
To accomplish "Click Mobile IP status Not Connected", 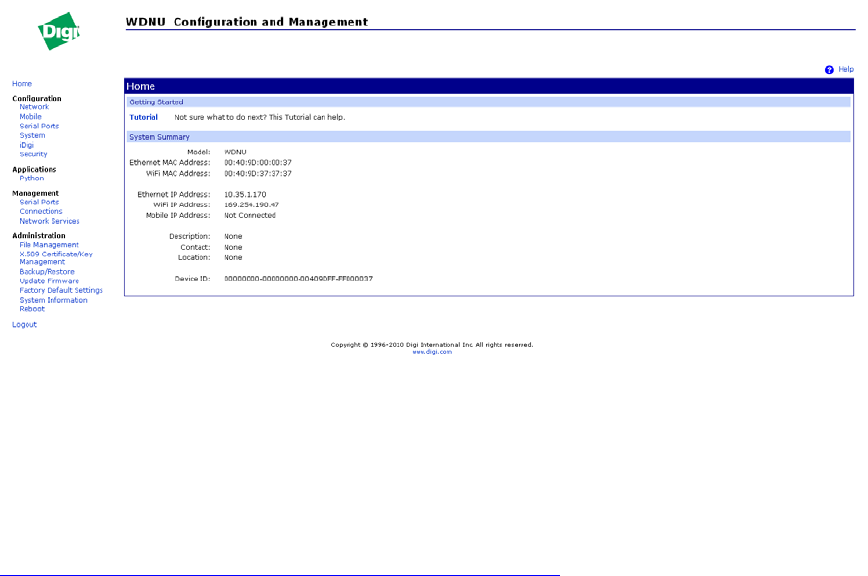I will 250,216.
